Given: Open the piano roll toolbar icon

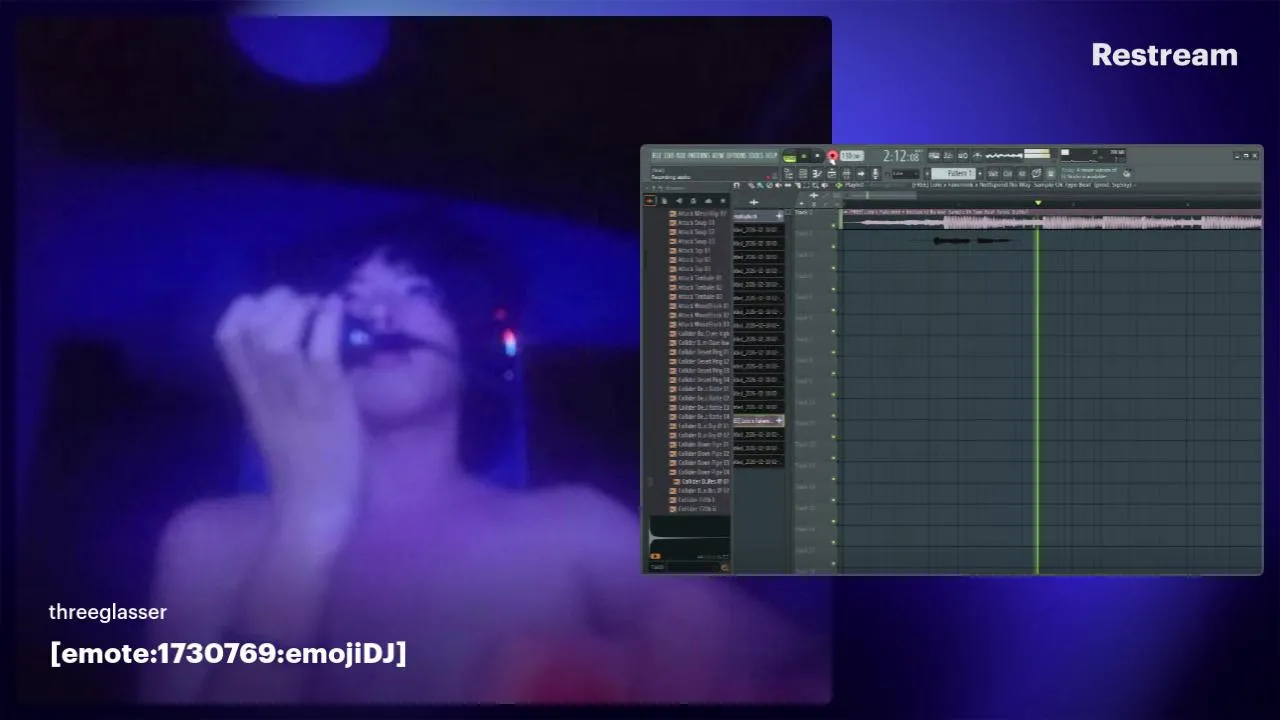Looking at the screenshot, I should (x=817, y=174).
